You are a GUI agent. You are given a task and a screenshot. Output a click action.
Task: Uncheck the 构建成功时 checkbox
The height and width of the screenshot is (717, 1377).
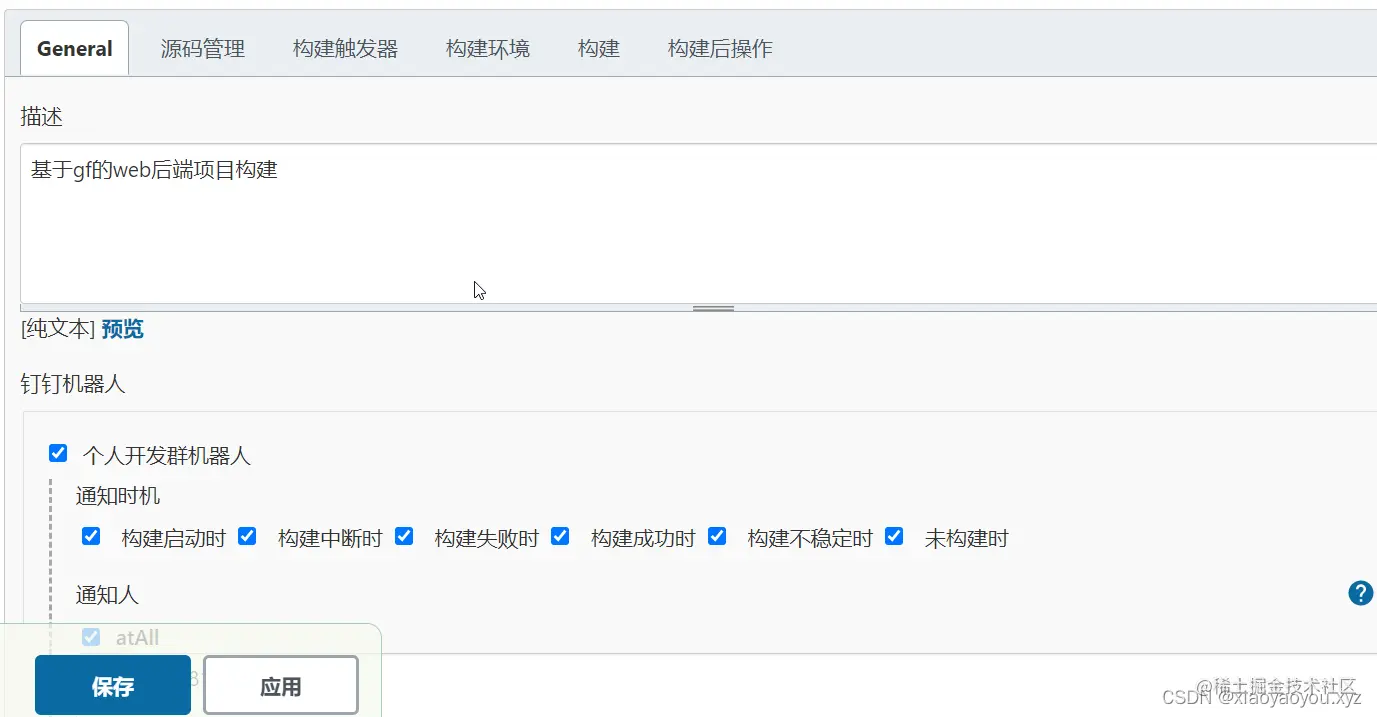560,536
